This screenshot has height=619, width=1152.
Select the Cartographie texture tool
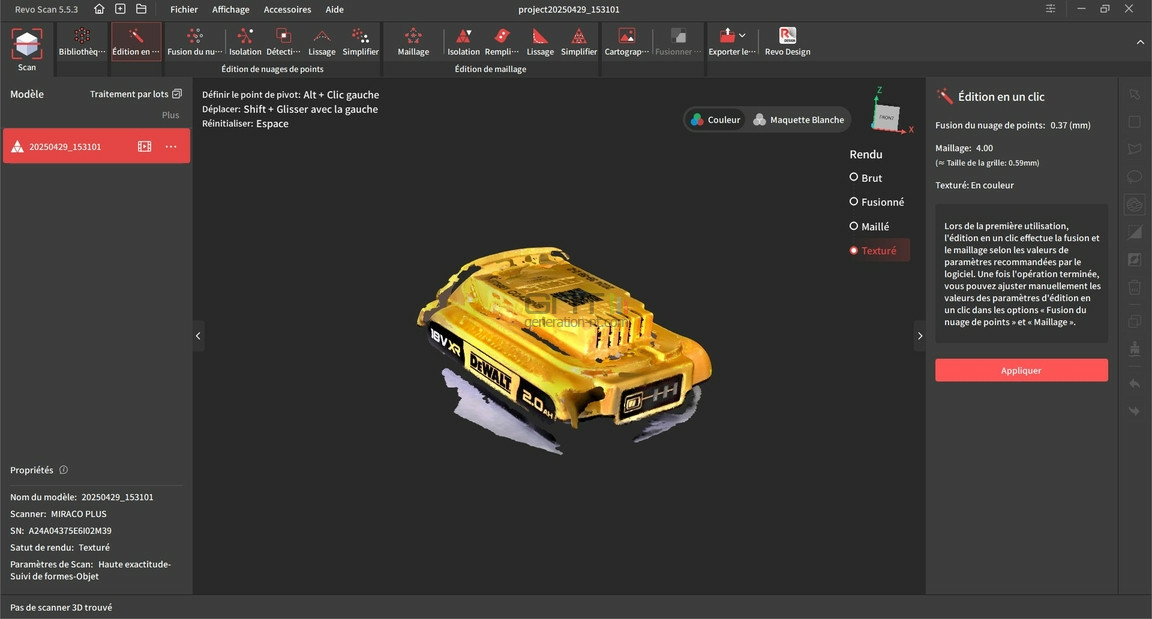pos(627,42)
